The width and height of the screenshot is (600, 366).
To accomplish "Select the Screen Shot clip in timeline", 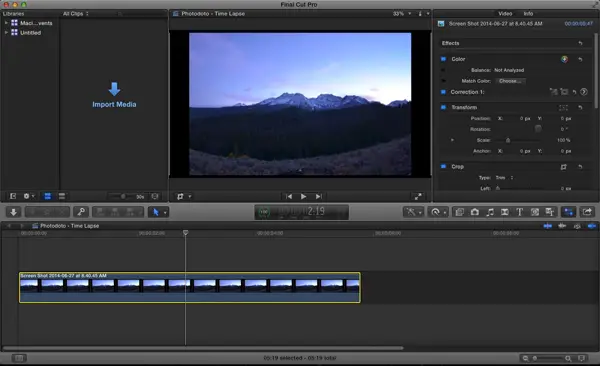I will coord(190,288).
